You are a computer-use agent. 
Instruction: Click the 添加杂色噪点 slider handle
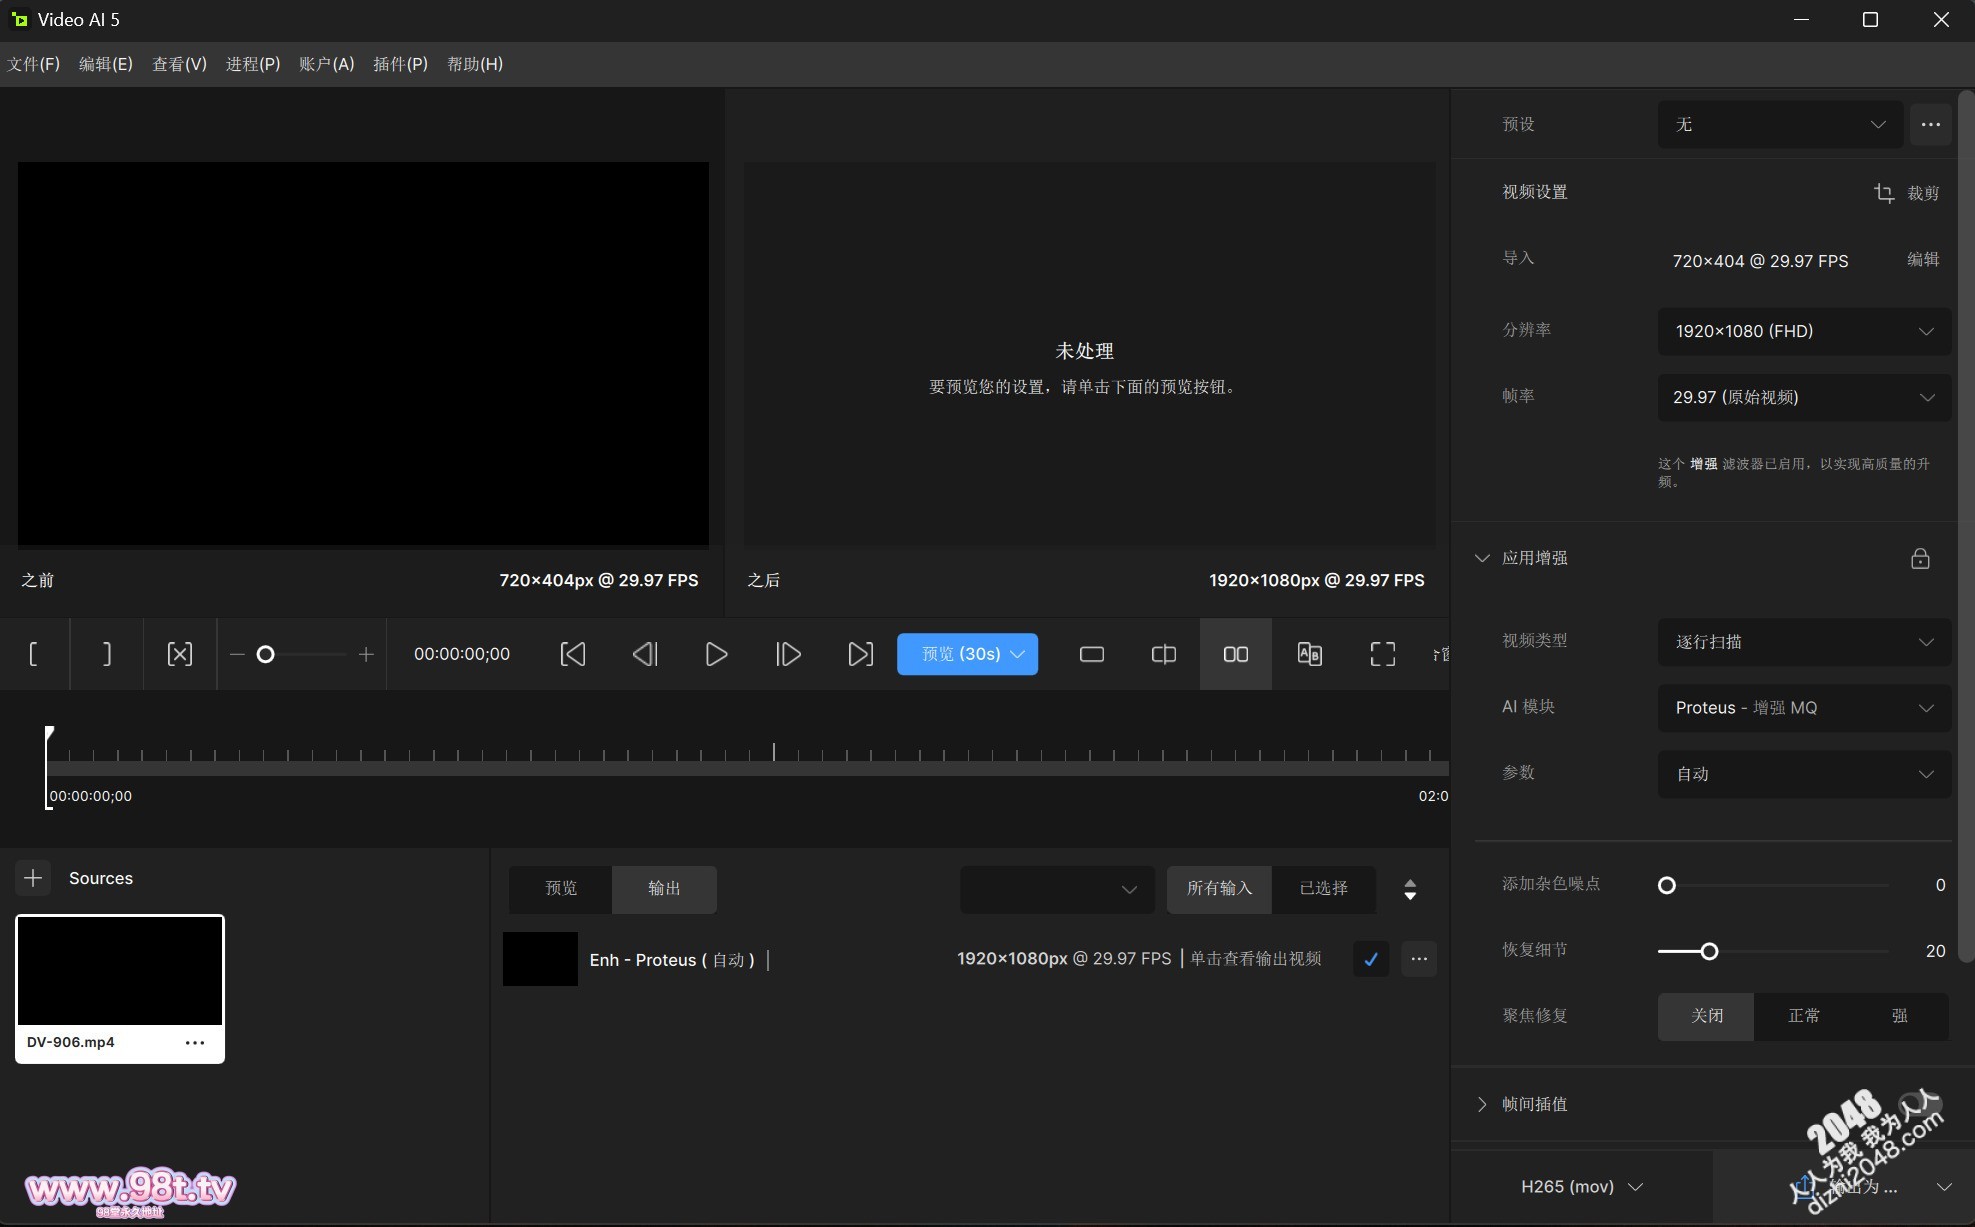click(x=1667, y=885)
